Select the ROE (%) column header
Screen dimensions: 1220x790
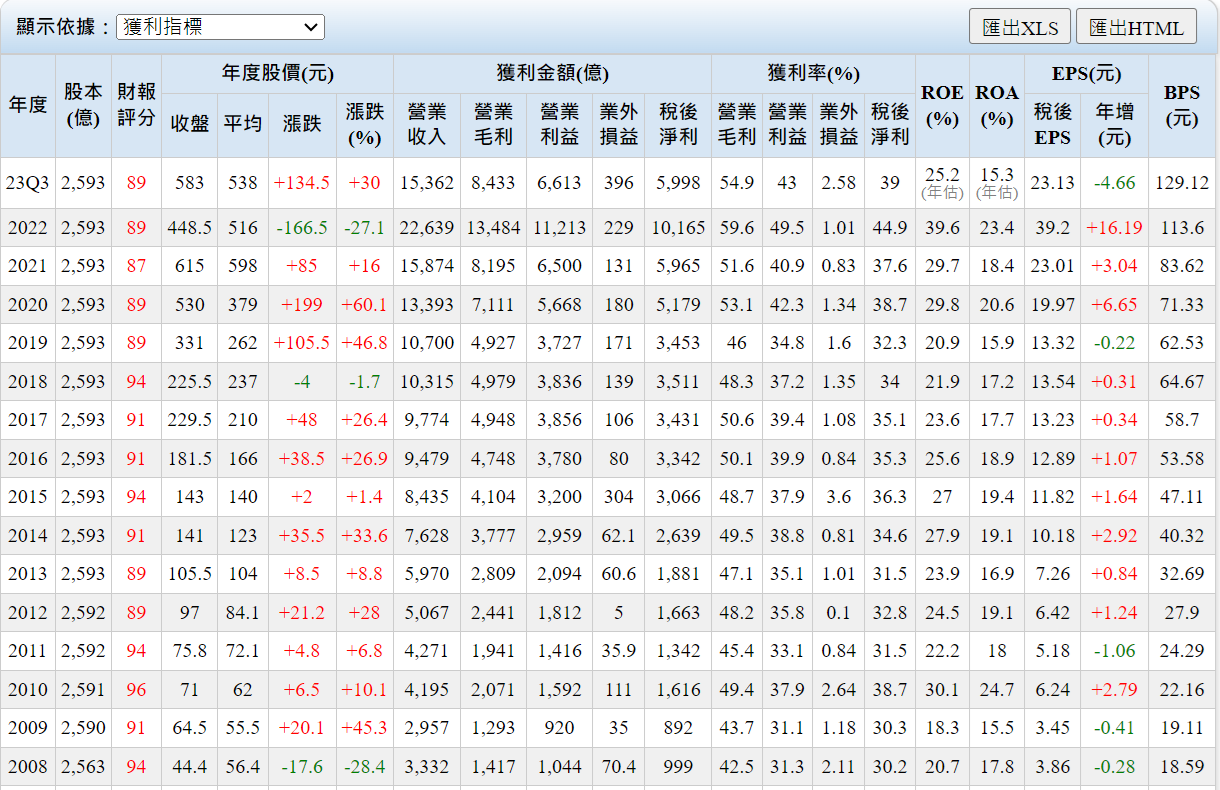tap(942, 105)
